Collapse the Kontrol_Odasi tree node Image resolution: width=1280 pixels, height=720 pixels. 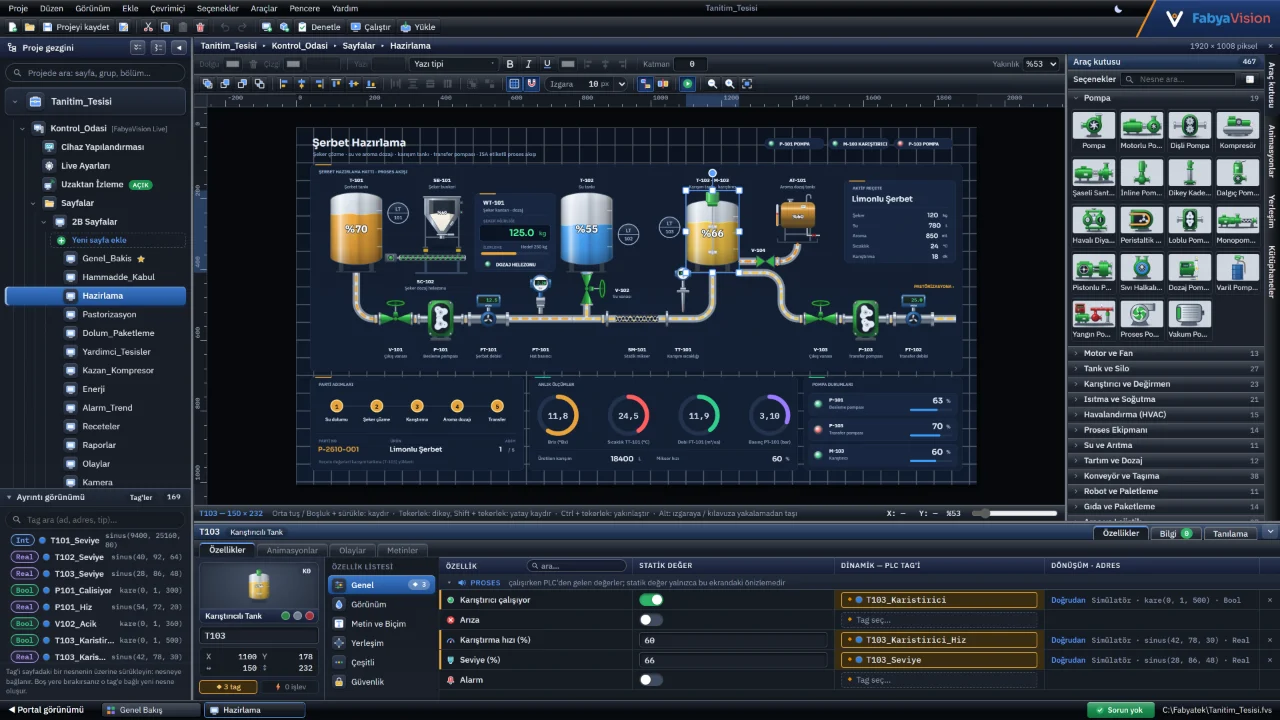coord(22,128)
